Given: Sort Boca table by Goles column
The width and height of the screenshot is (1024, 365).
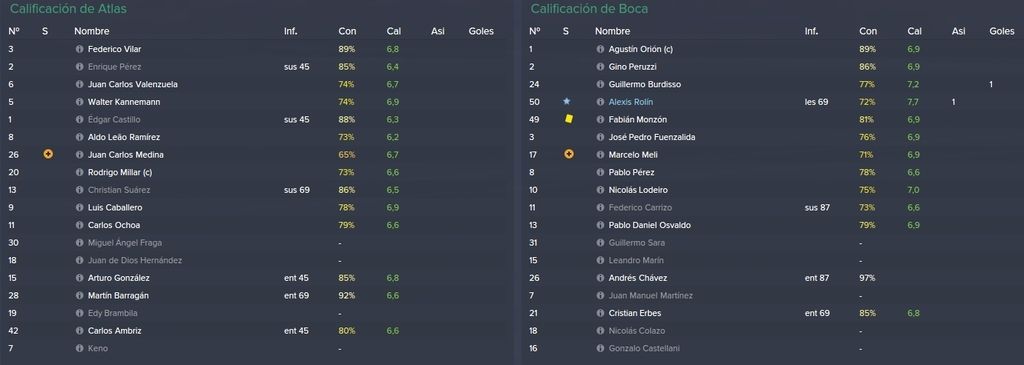Looking at the screenshot, I should click(x=1002, y=31).
